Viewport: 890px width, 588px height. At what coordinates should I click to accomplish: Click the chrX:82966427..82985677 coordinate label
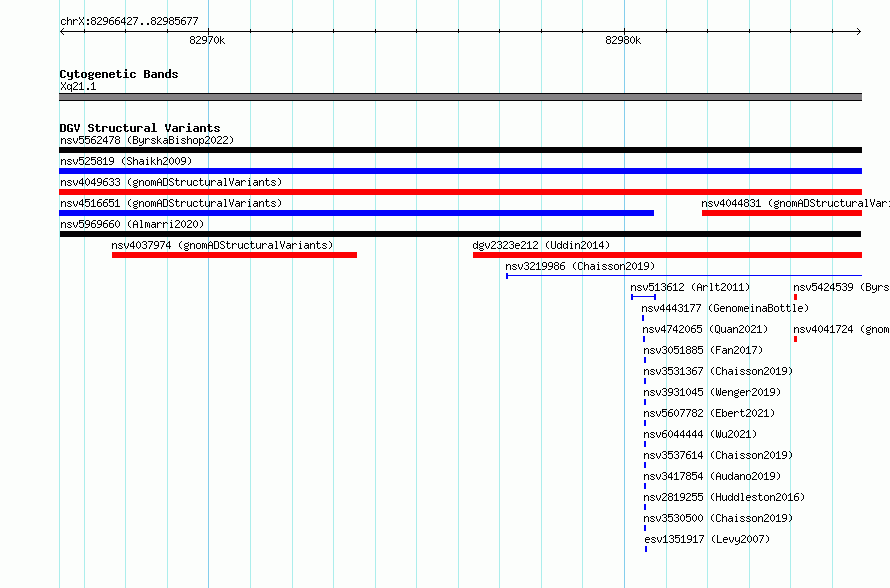click(x=129, y=21)
